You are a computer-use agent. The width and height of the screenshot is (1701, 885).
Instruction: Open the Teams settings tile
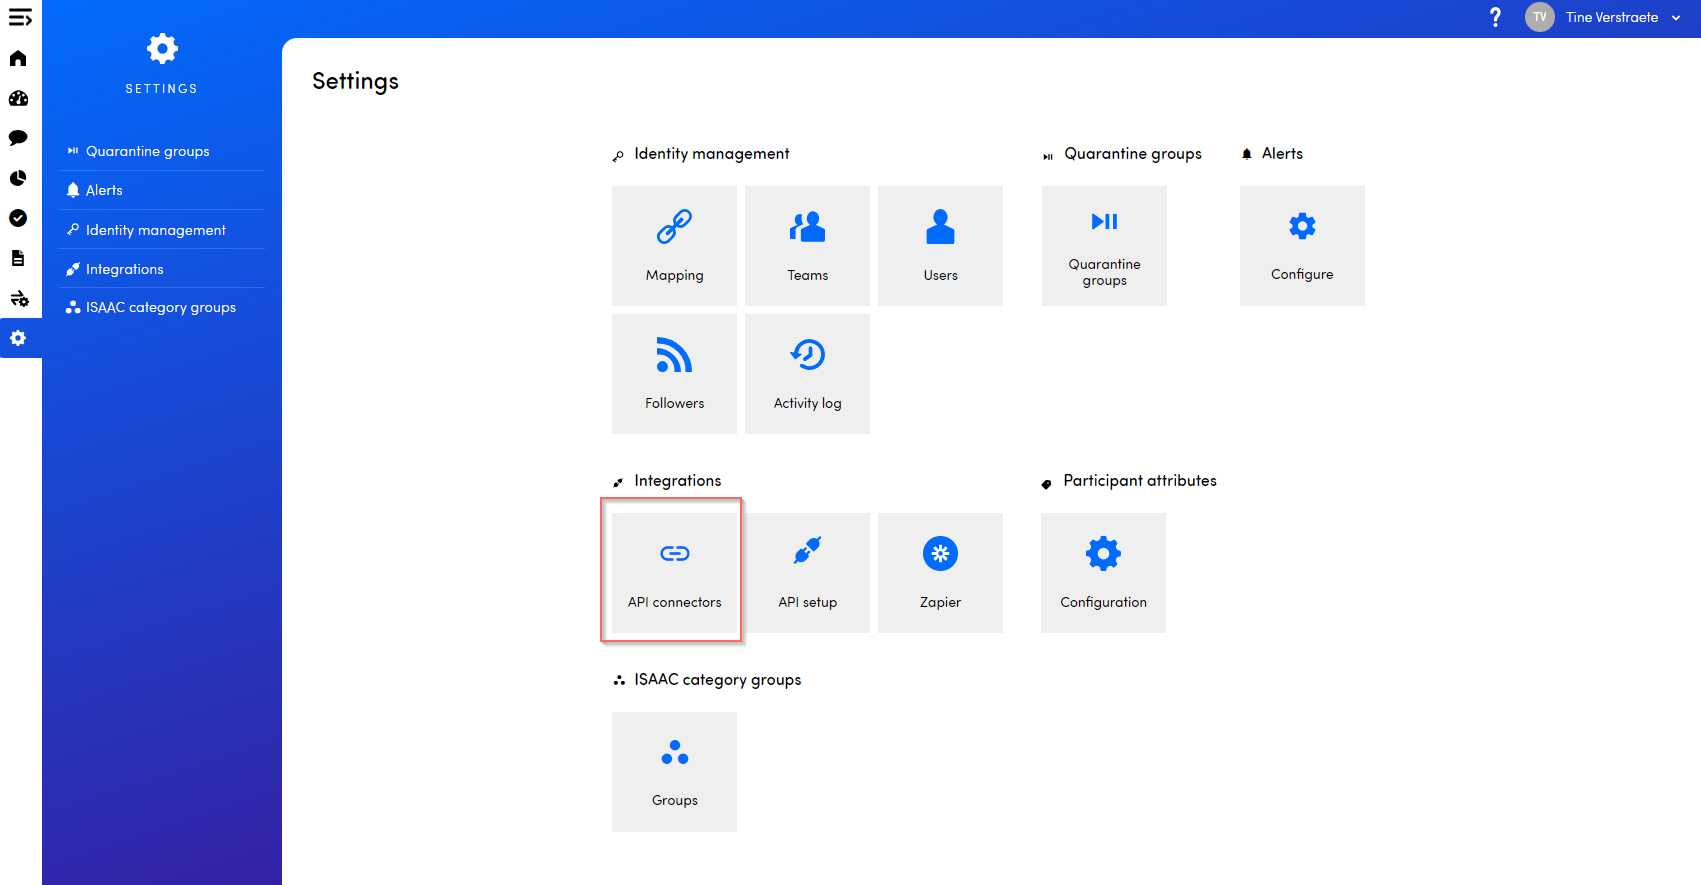[807, 246]
